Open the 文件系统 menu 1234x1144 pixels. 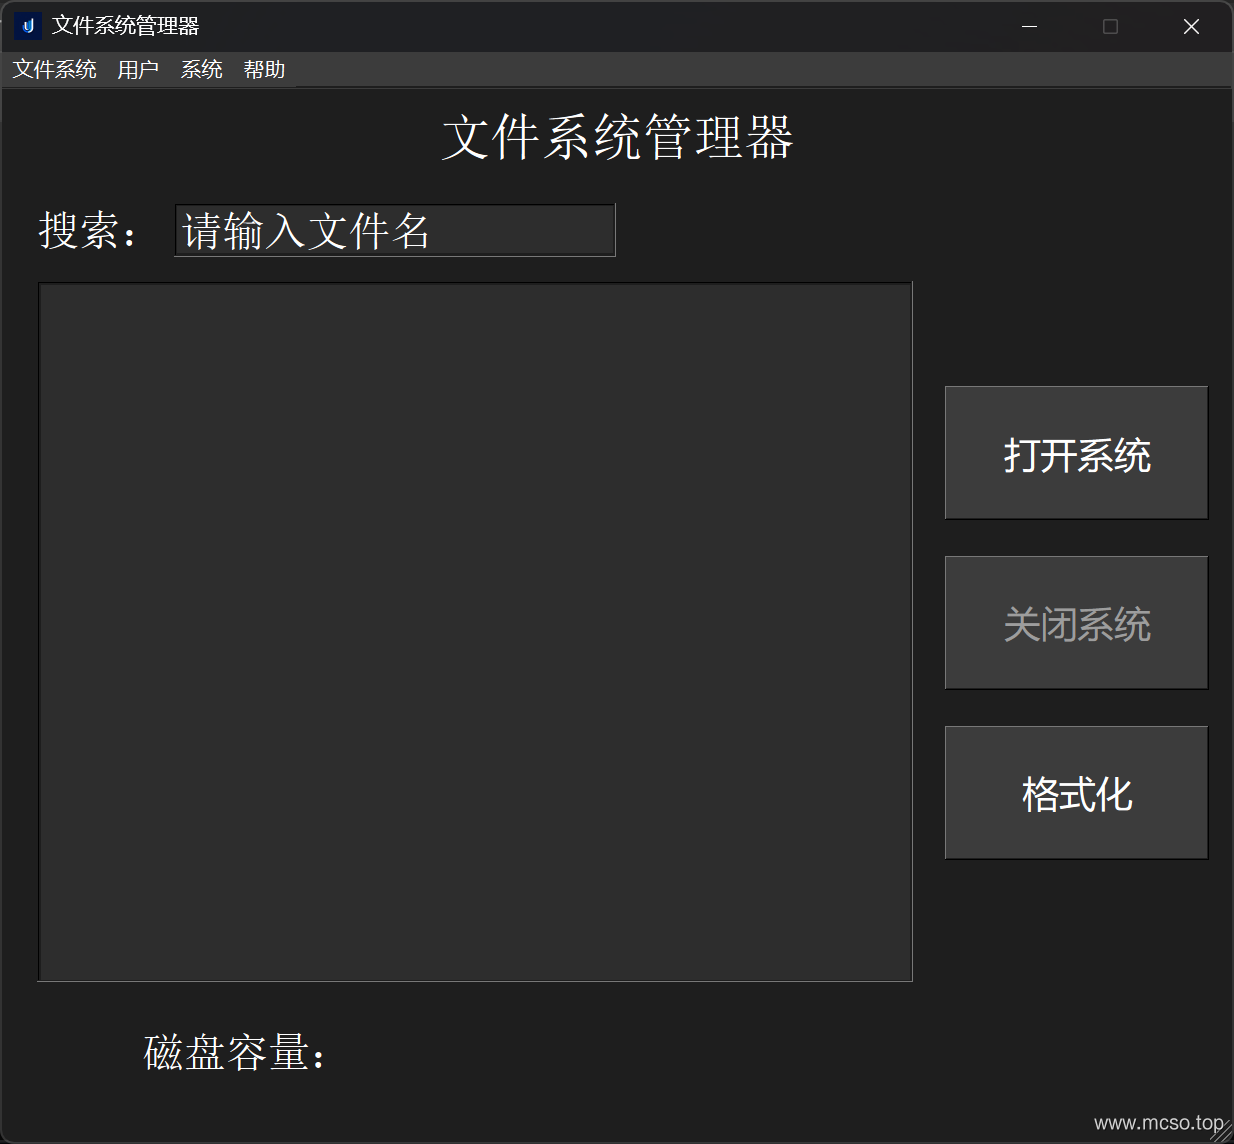(55, 70)
